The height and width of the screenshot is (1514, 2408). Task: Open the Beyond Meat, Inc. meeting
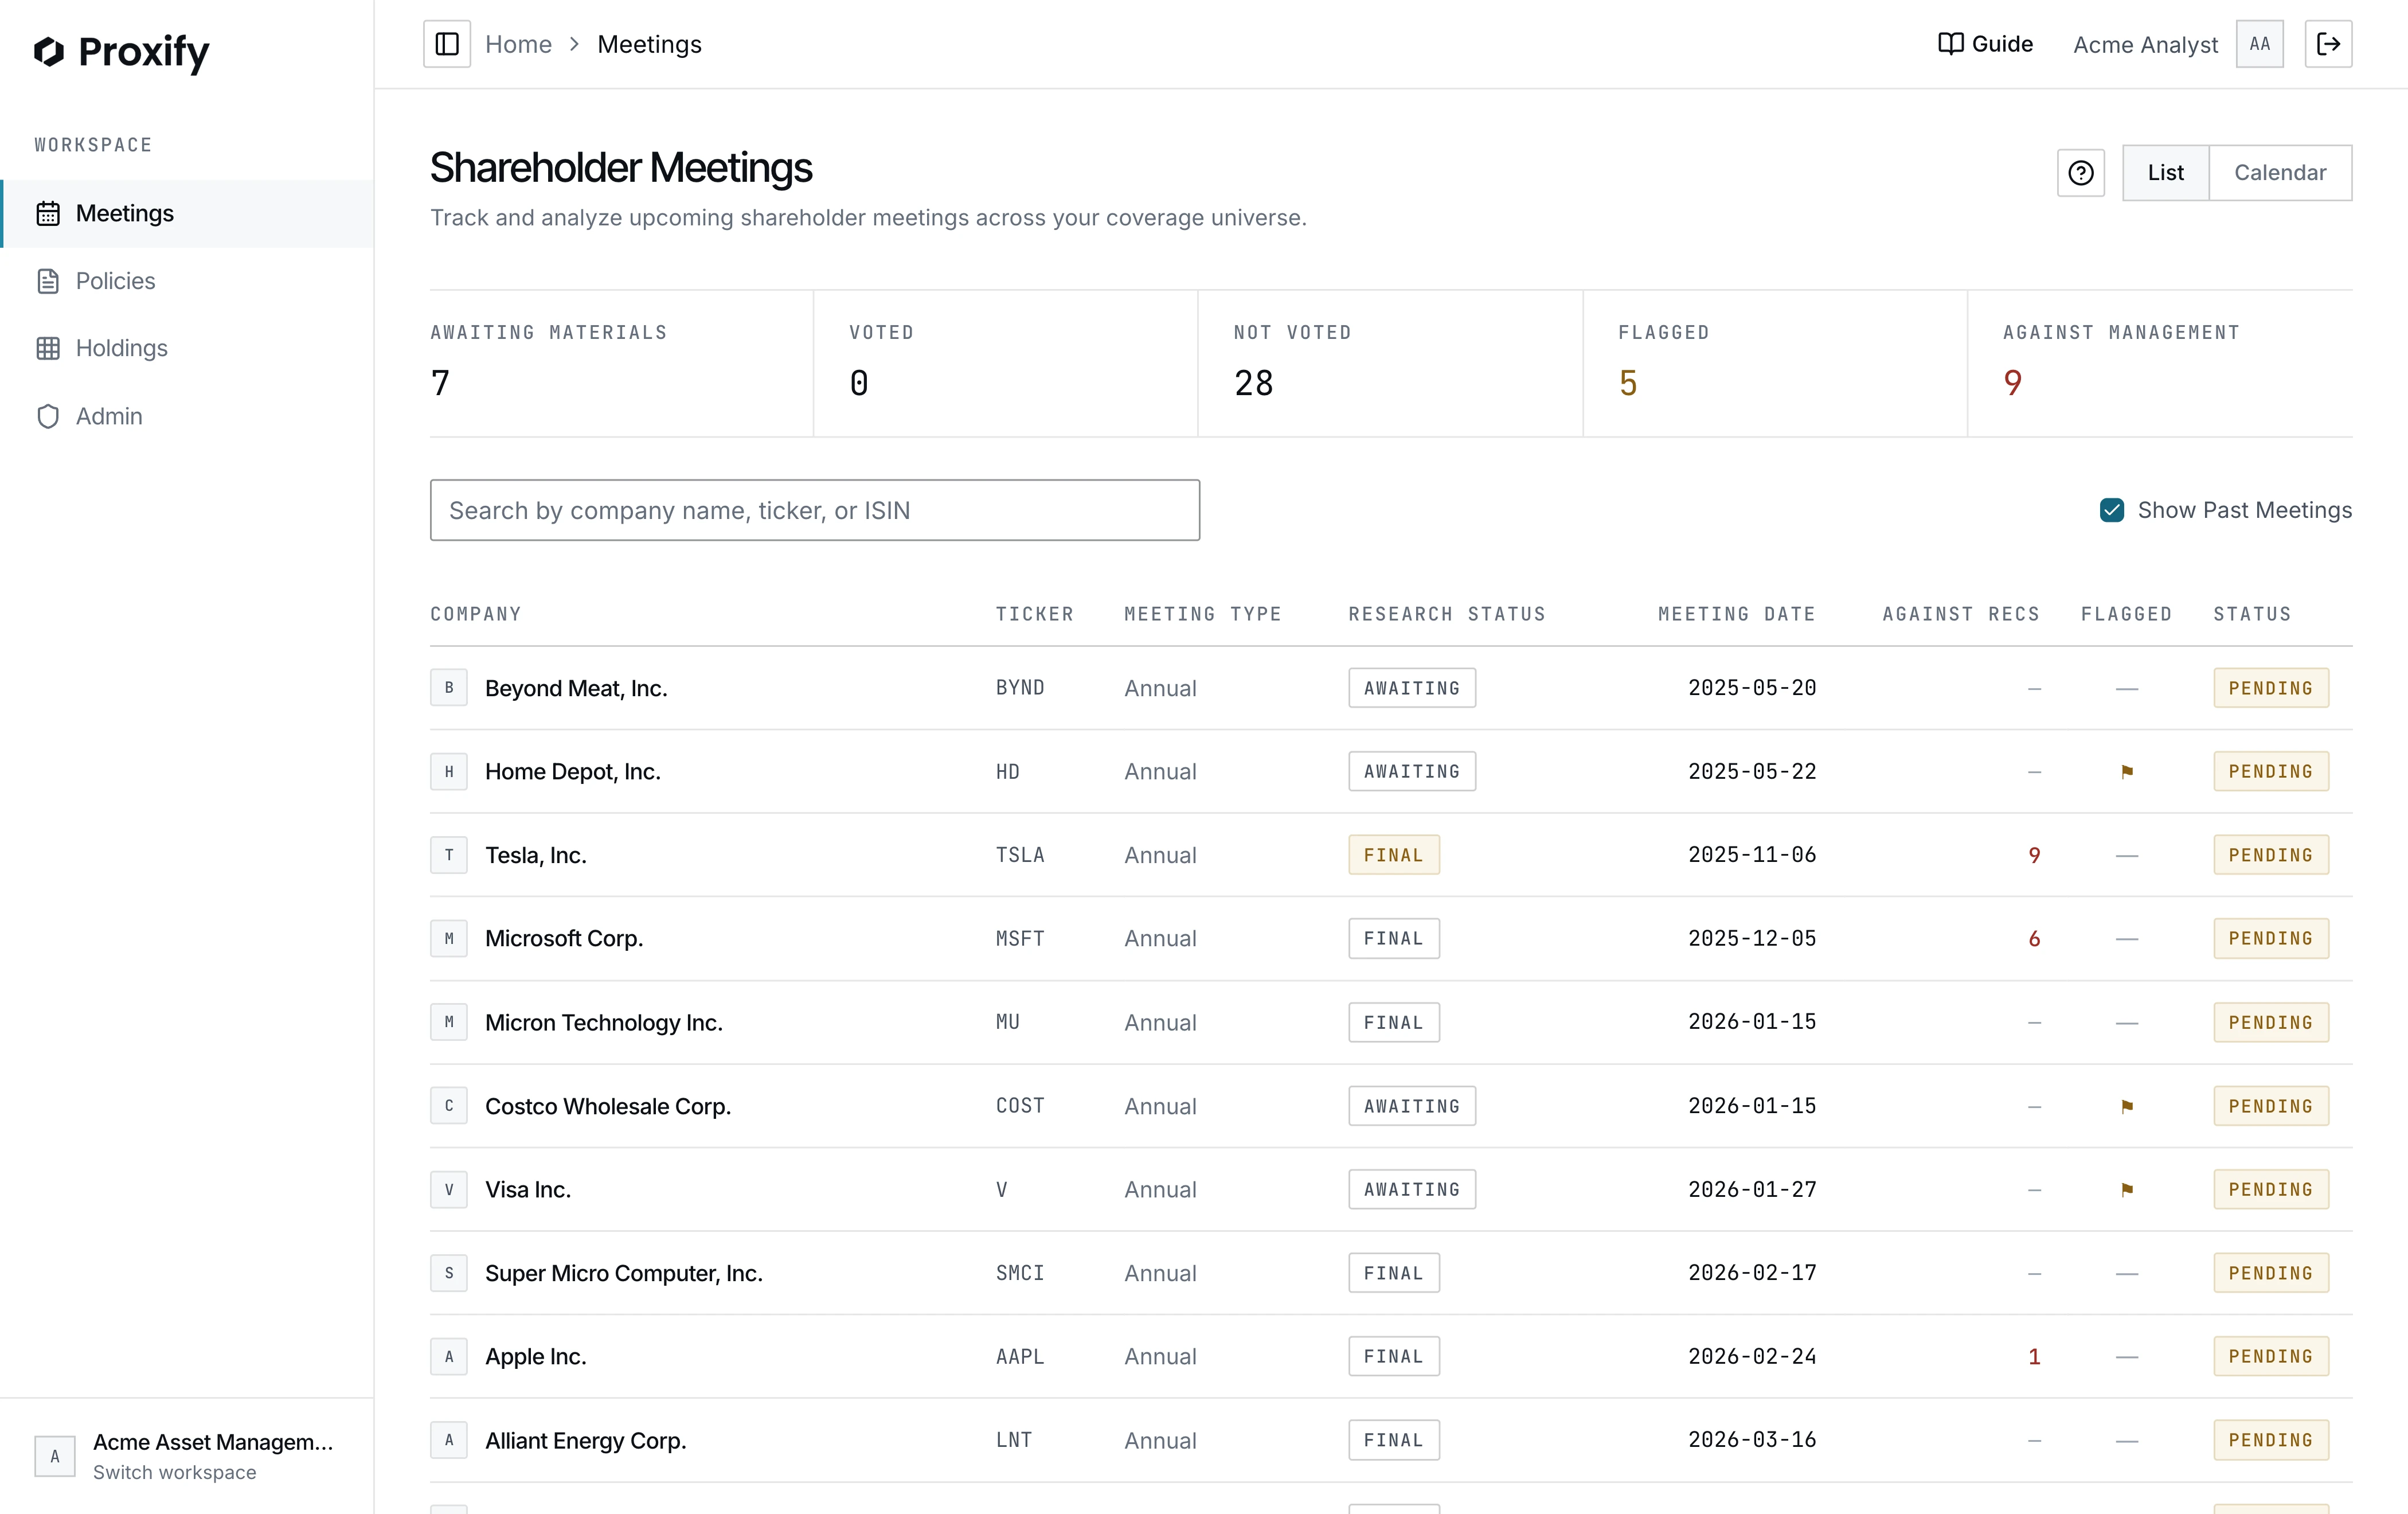(x=1391, y=688)
